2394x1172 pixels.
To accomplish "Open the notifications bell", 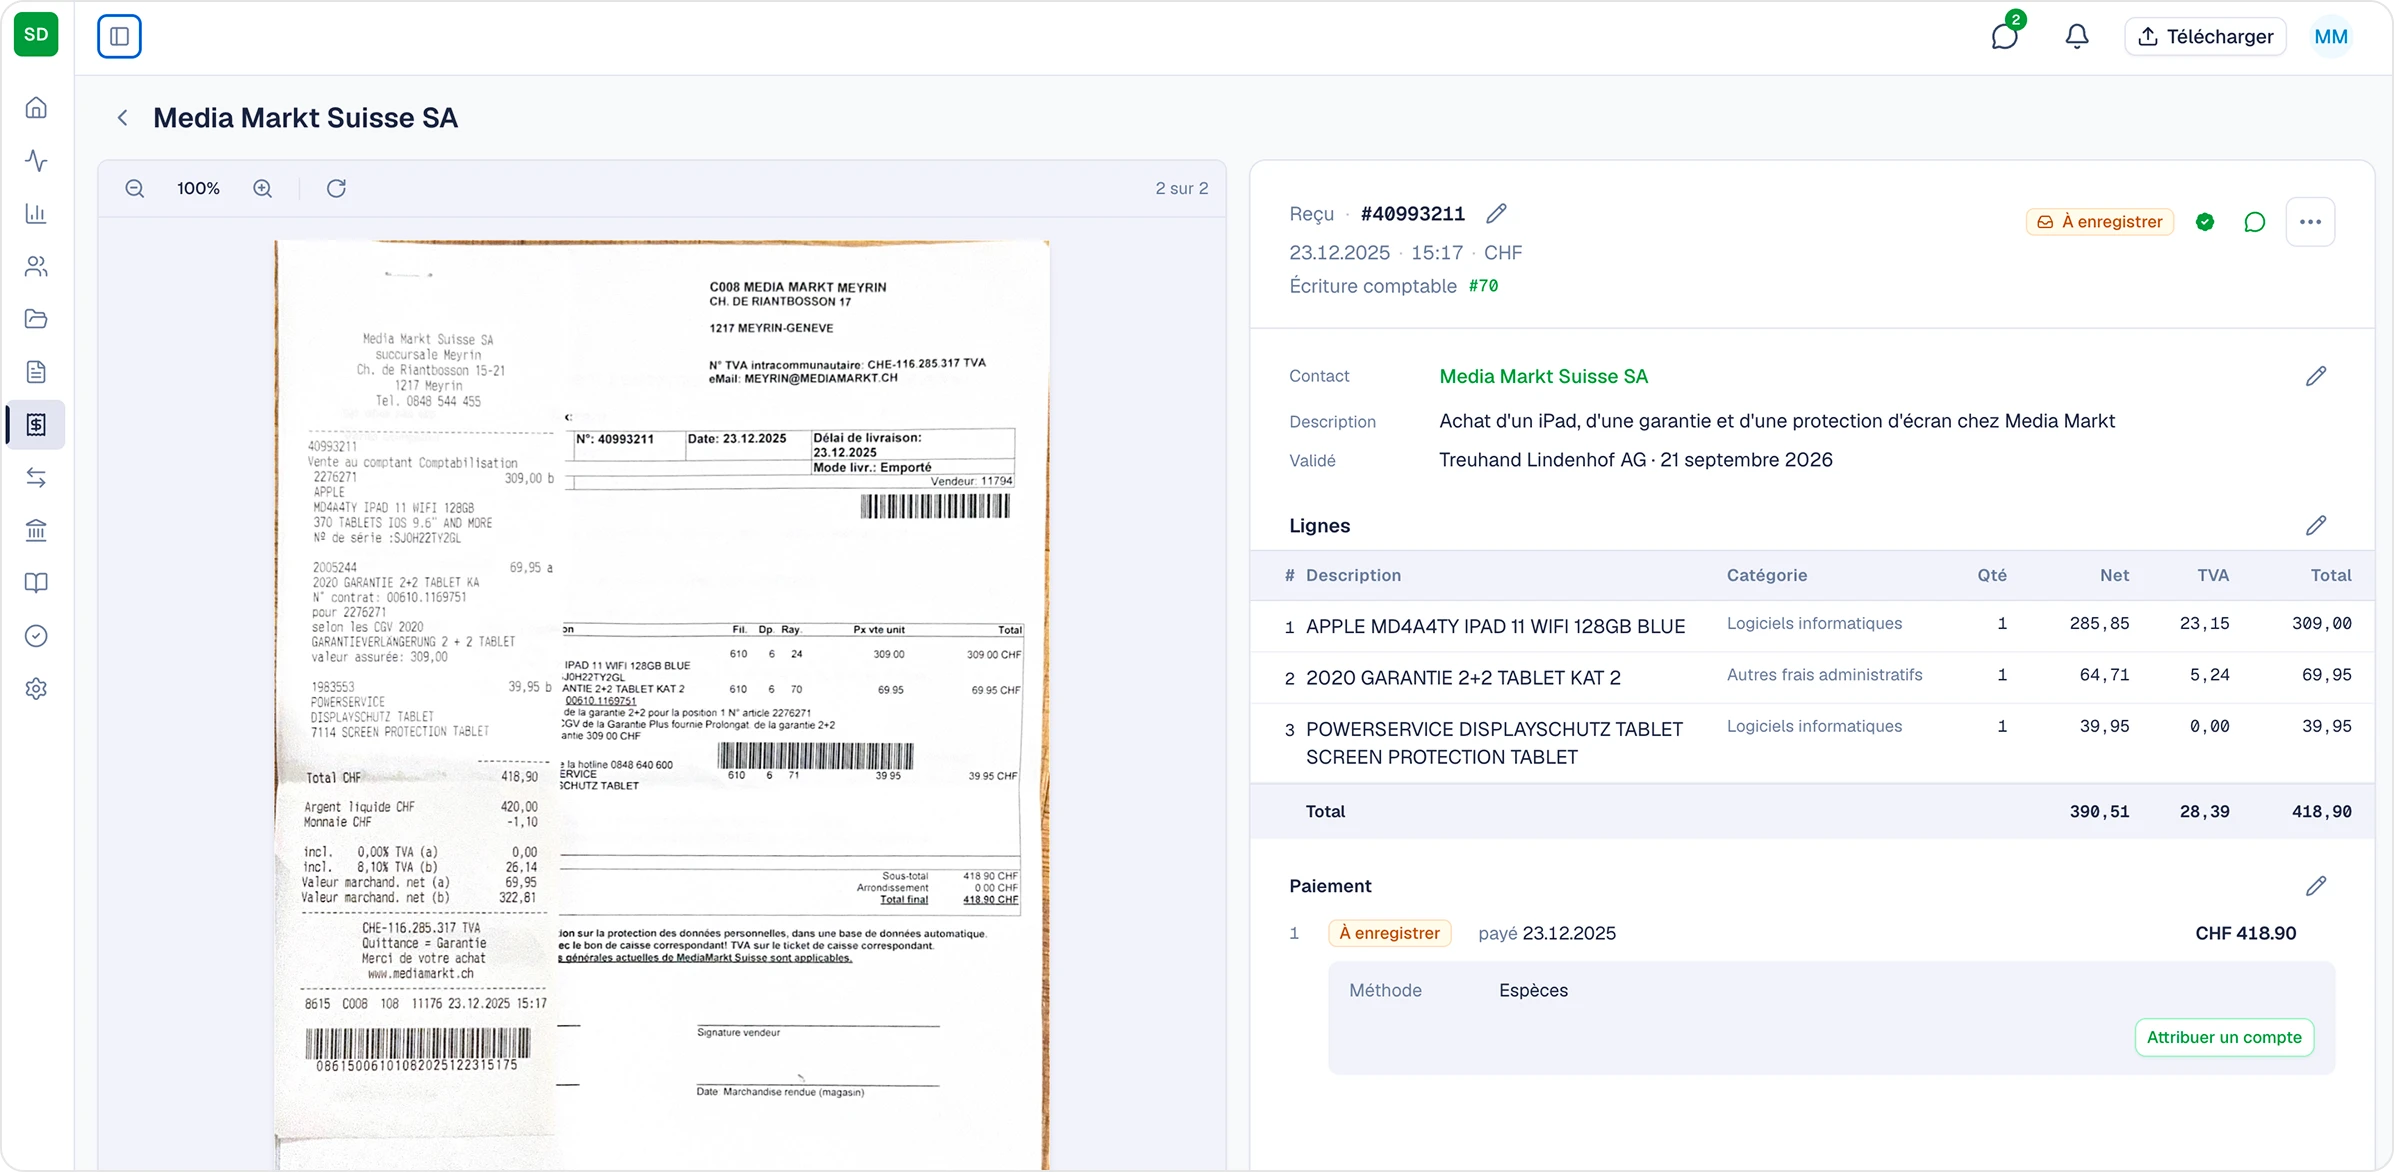I will point(2077,37).
